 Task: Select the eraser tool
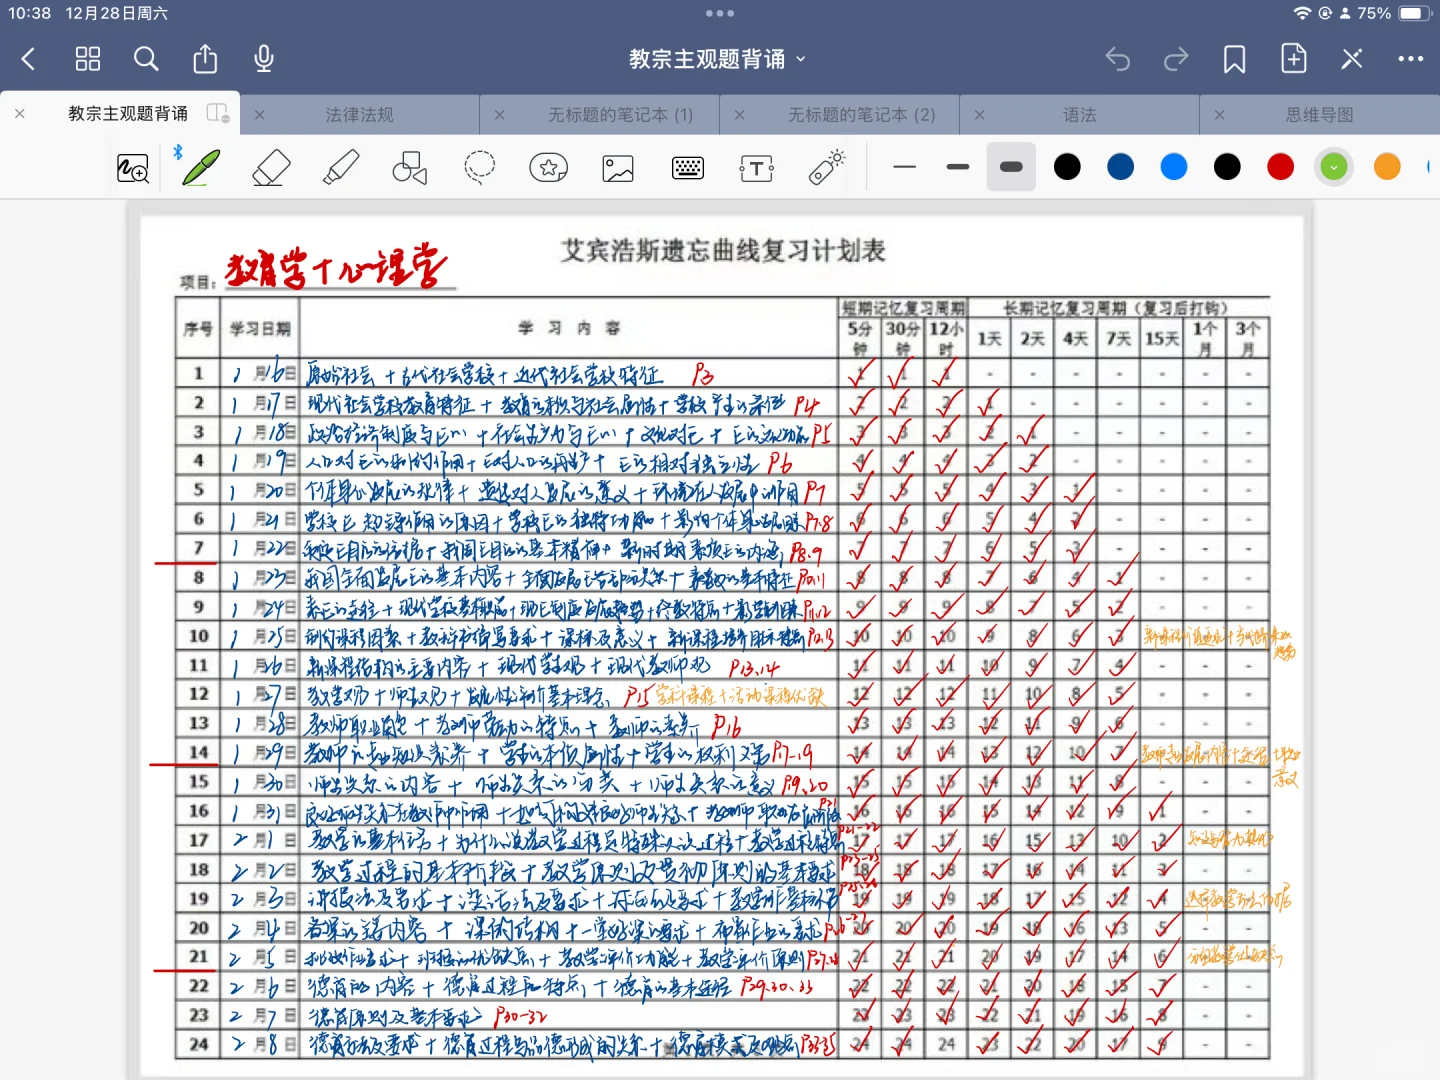(270, 167)
